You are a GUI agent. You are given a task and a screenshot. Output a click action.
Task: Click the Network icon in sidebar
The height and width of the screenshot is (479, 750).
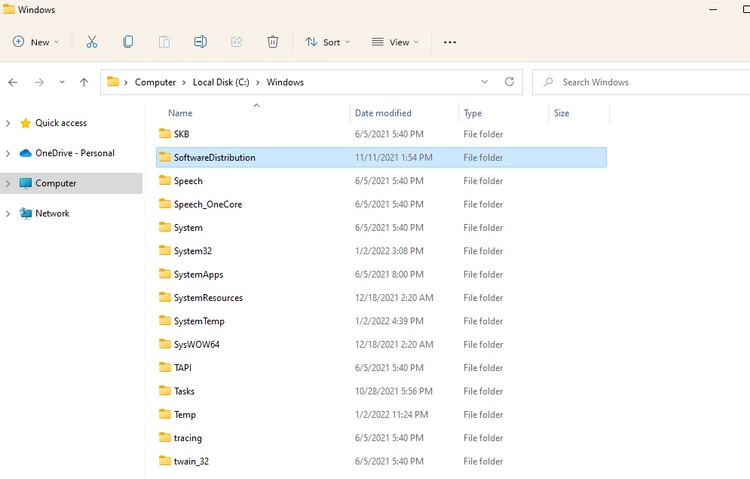tap(25, 213)
